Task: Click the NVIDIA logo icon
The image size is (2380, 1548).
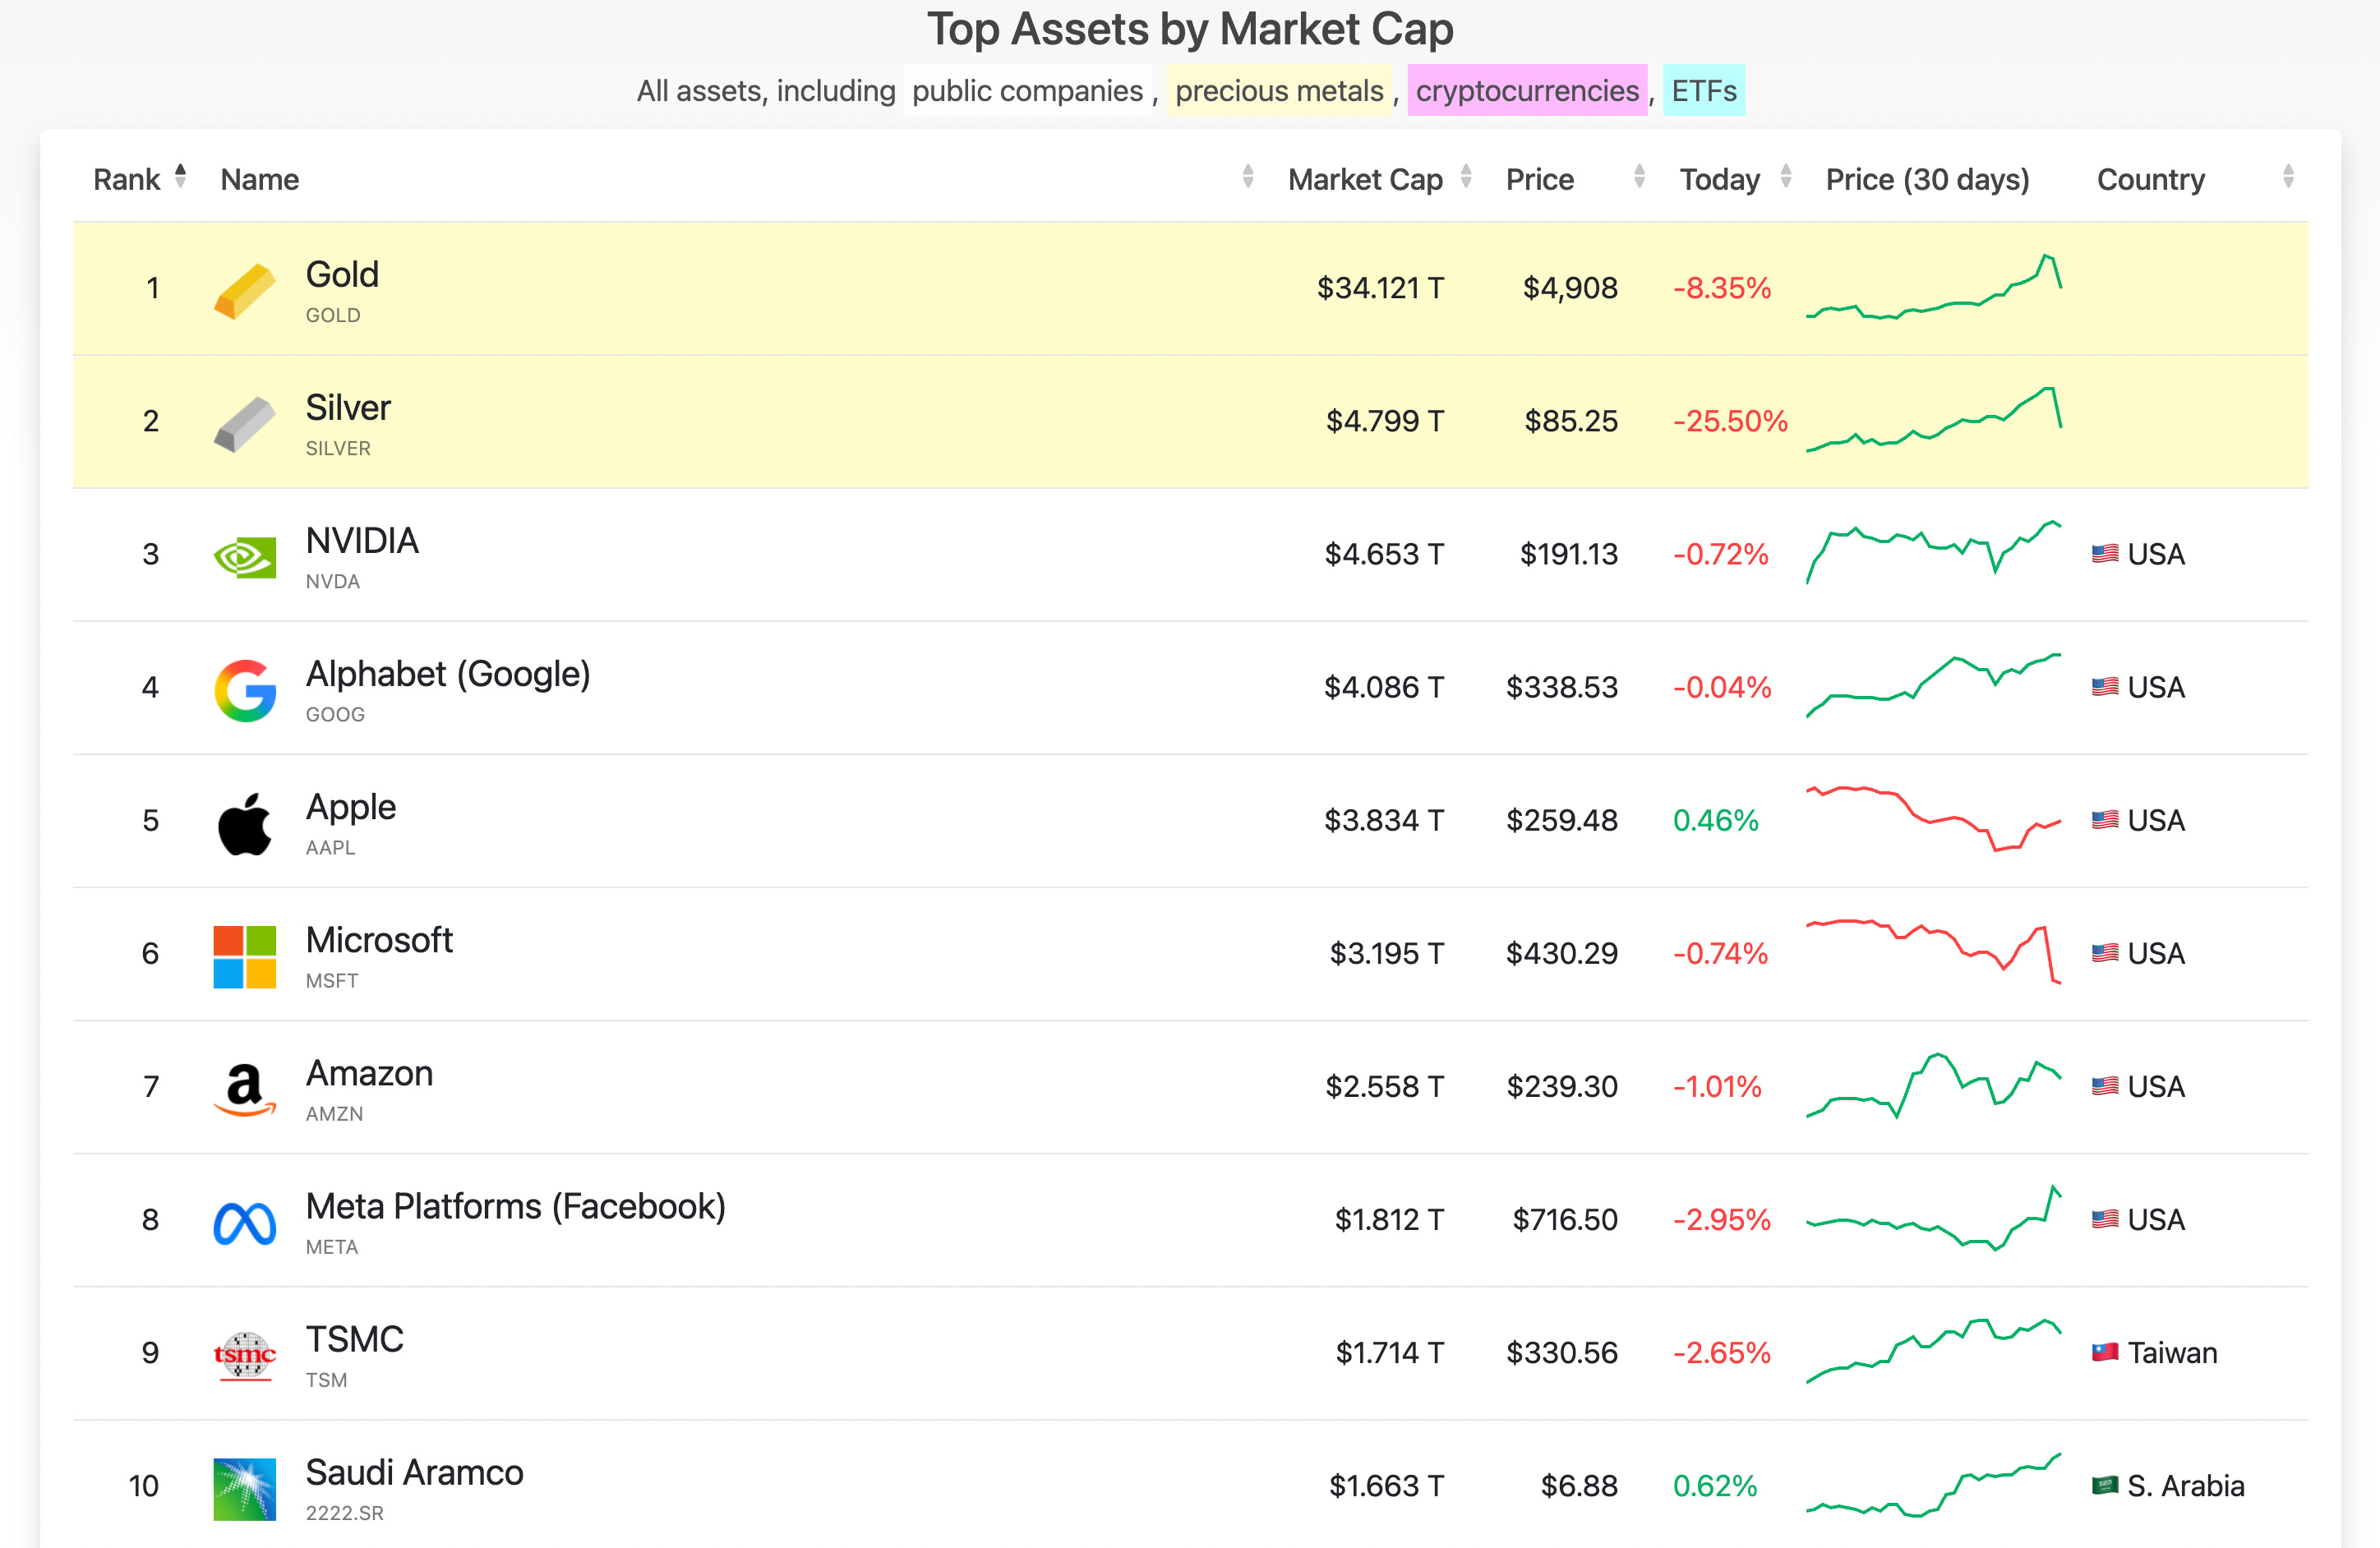Action: (x=244, y=557)
